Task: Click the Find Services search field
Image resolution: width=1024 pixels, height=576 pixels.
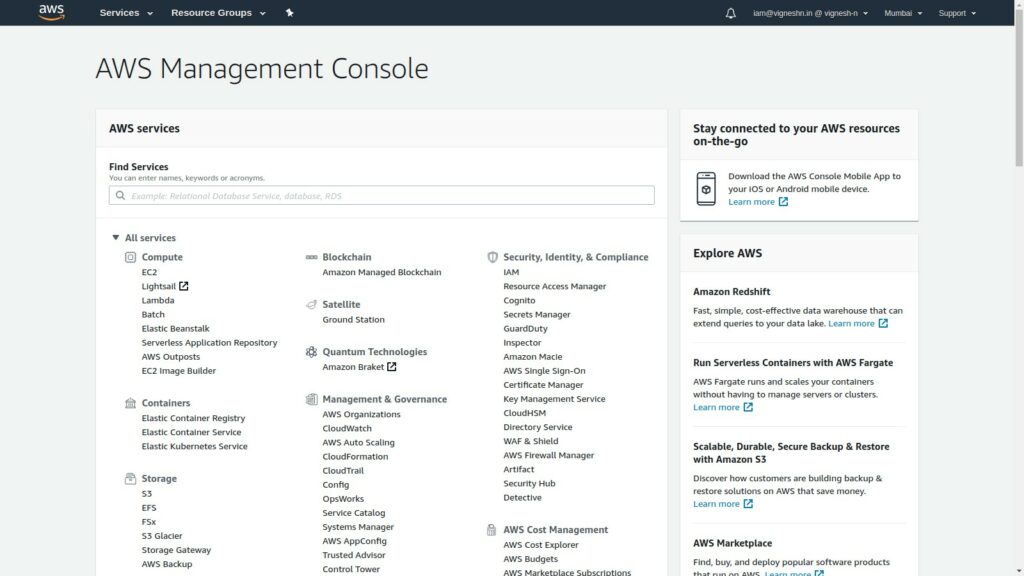Action: point(381,195)
